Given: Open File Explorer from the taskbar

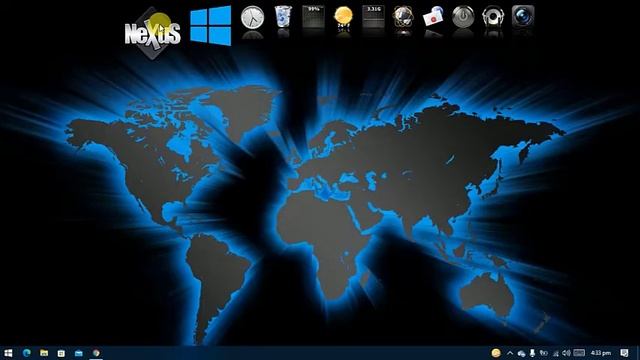Looking at the screenshot, I should pyautogui.click(x=44, y=353).
